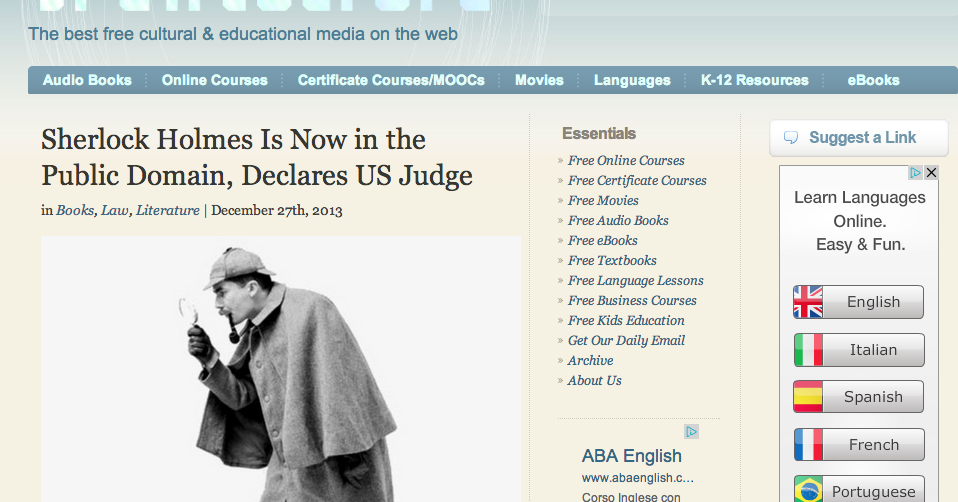The height and width of the screenshot is (502, 958).
Task: Open the Audio Books menu
Action: 87,80
